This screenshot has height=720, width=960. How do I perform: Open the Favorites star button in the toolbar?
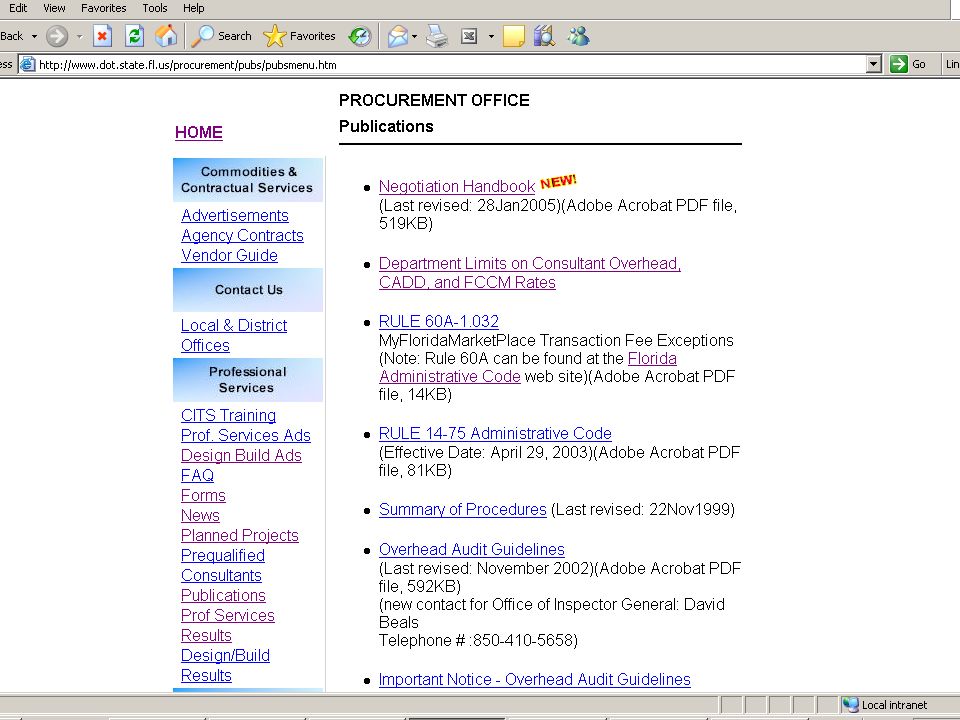click(299, 36)
